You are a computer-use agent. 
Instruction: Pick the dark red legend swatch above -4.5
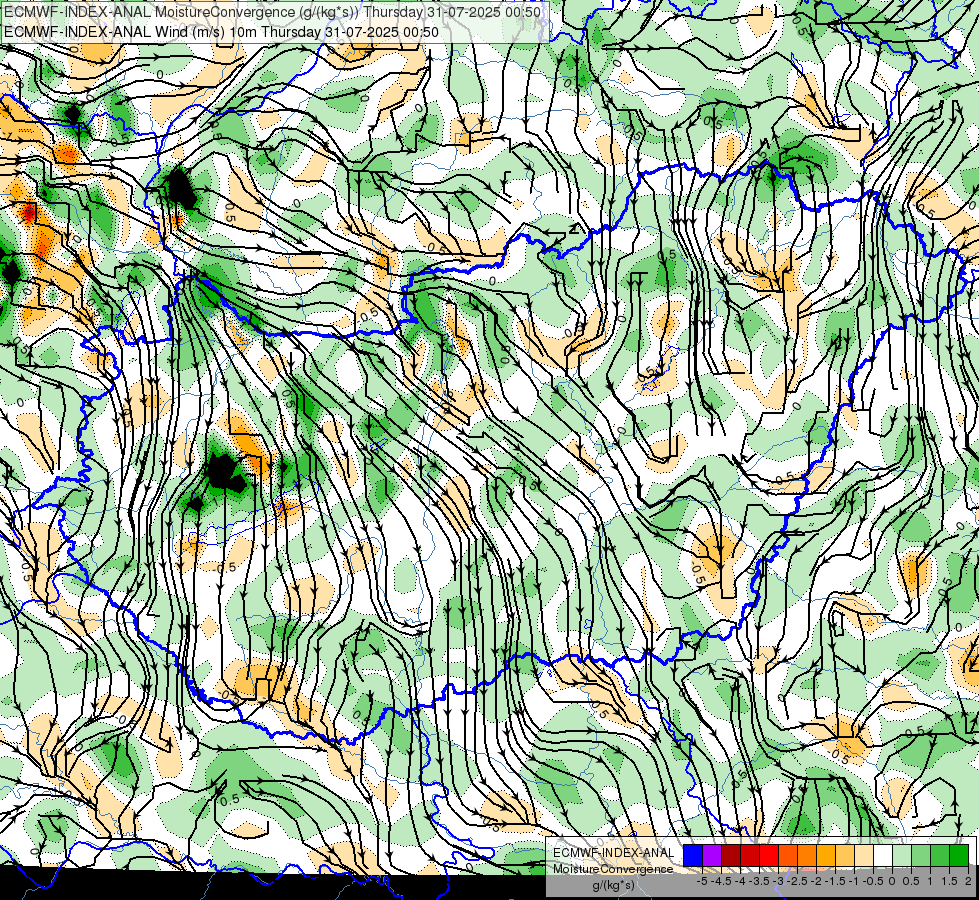731,855
